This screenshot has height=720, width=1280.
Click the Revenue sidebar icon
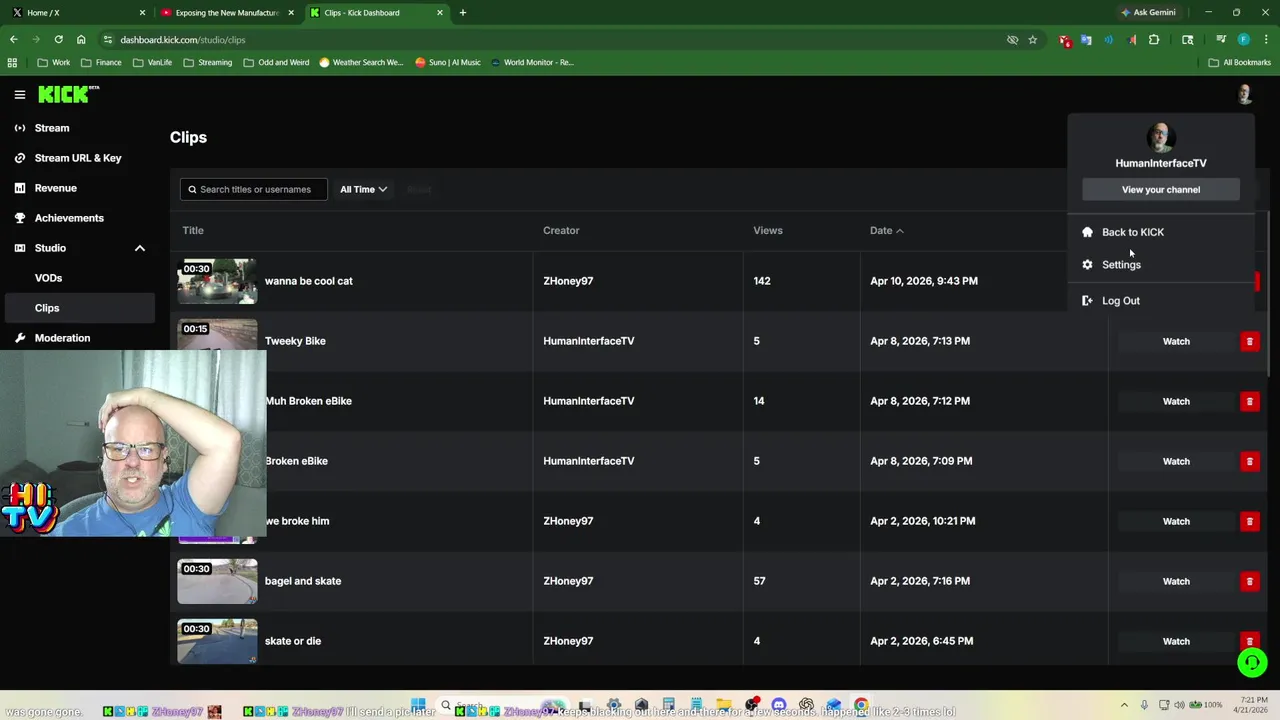pyautogui.click(x=20, y=188)
